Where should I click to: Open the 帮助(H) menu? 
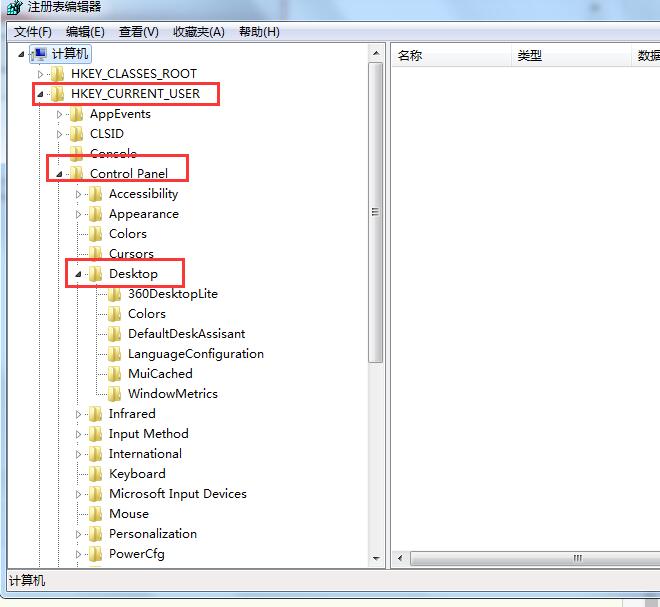click(259, 32)
